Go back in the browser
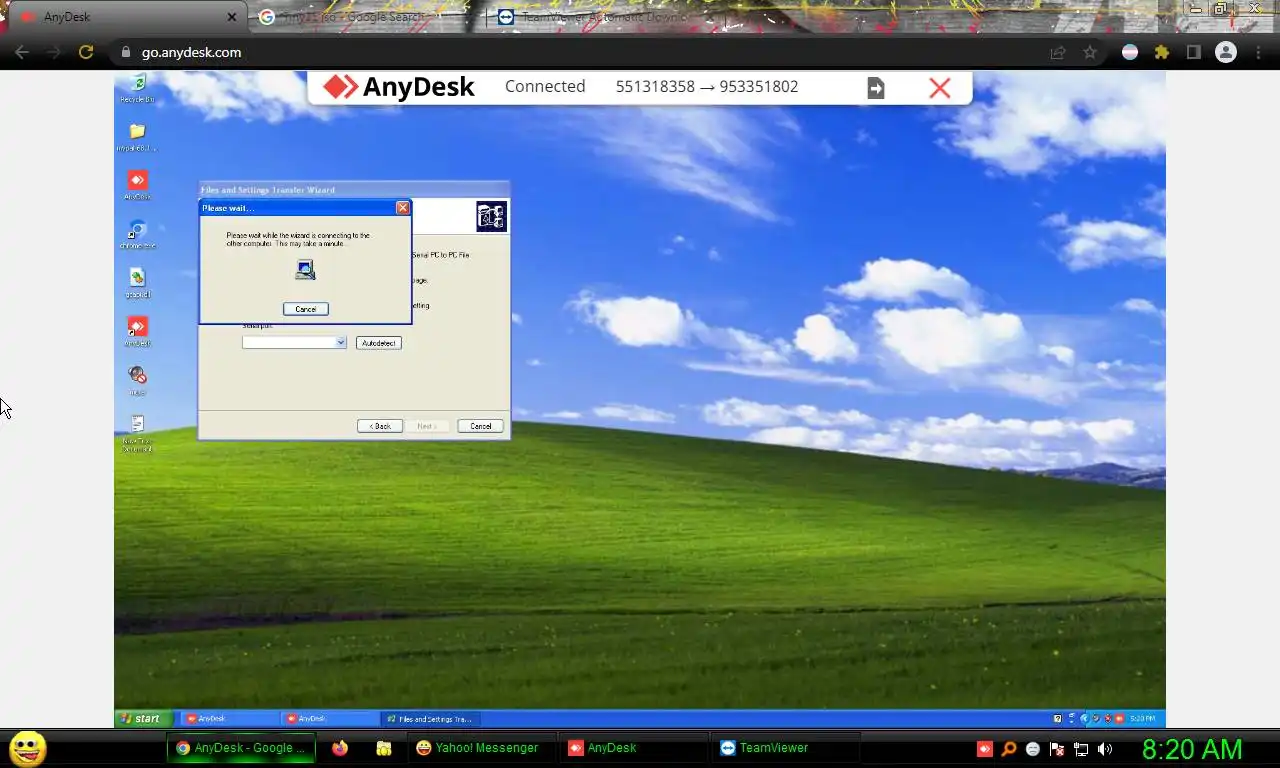The width and height of the screenshot is (1280, 768). [22, 52]
